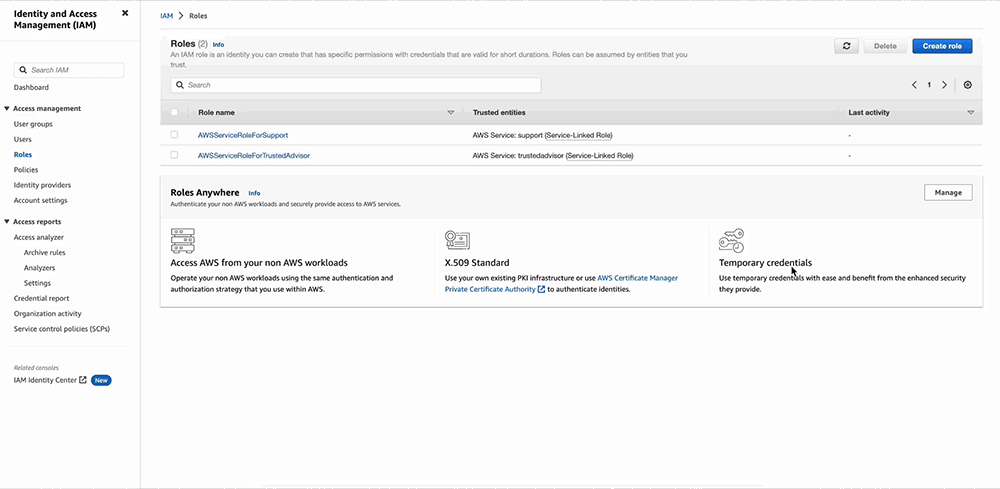Open Archive rules under Access analyzer
Image resolution: width=1000 pixels, height=489 pixels.
[45, 252]
